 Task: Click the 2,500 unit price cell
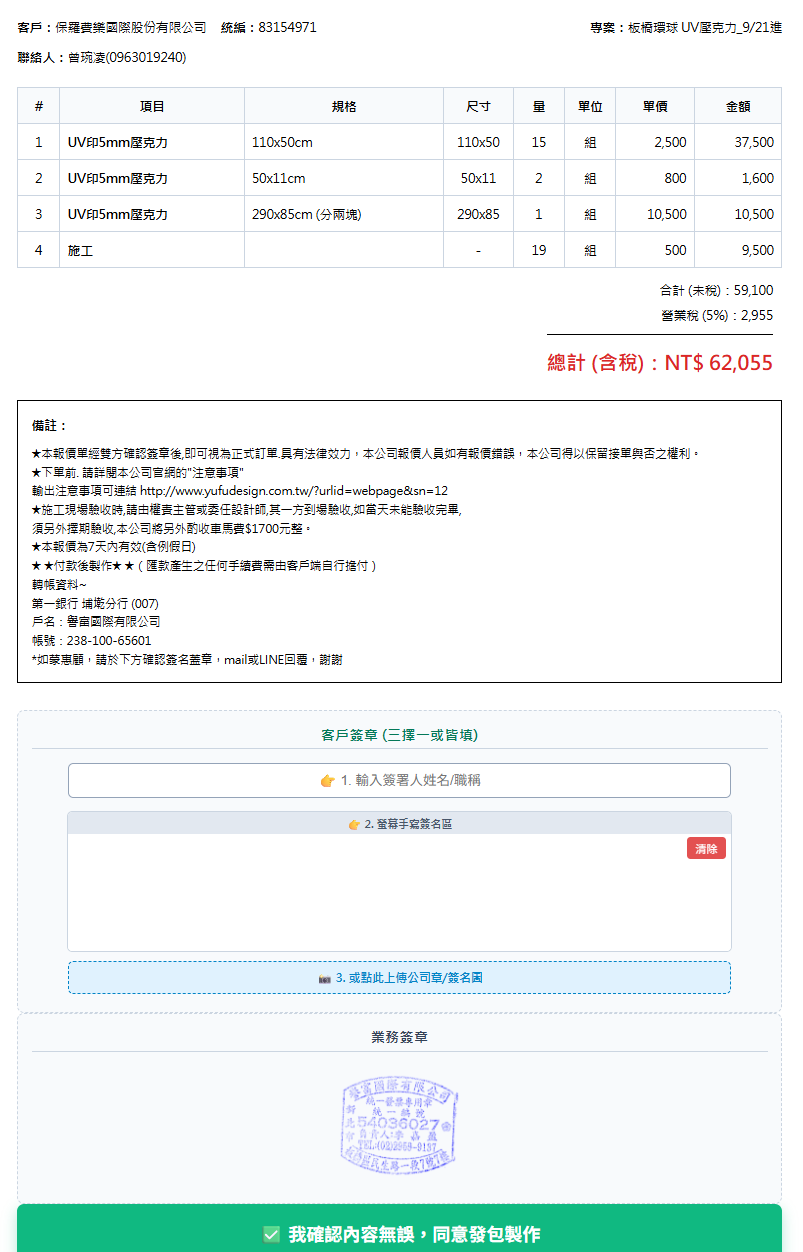pos(655,142)
